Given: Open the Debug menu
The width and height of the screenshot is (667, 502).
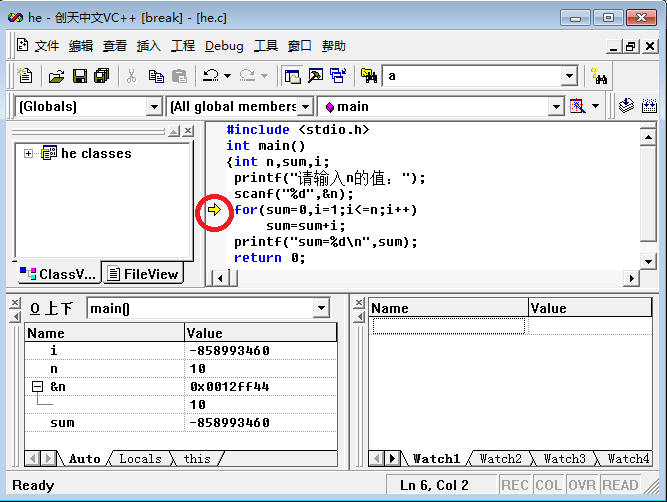Looking at the screenshot, I should 224,46.
